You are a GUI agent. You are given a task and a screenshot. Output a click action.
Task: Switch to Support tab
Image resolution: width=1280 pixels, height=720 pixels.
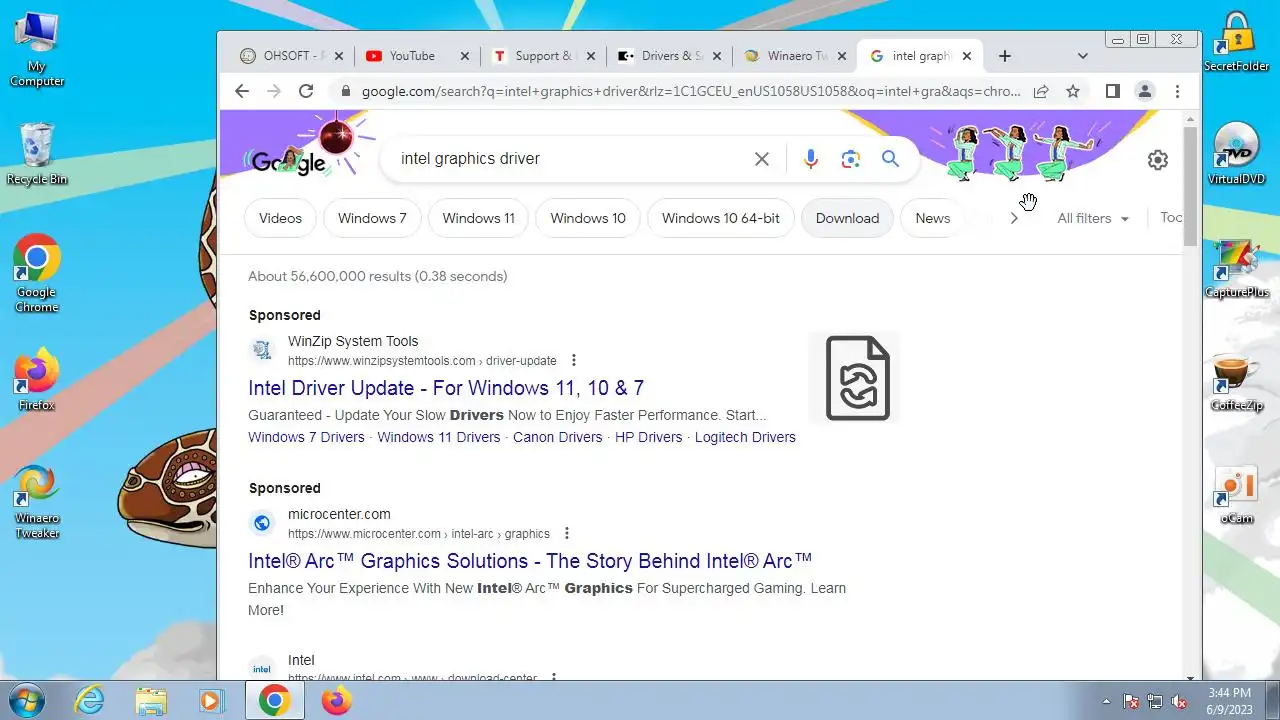tap(544, 56)
